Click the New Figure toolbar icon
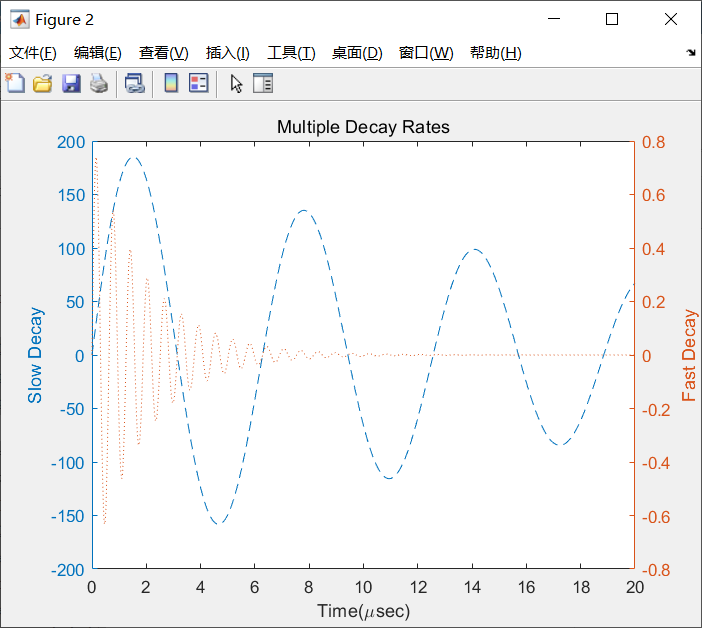 [15, 84]
